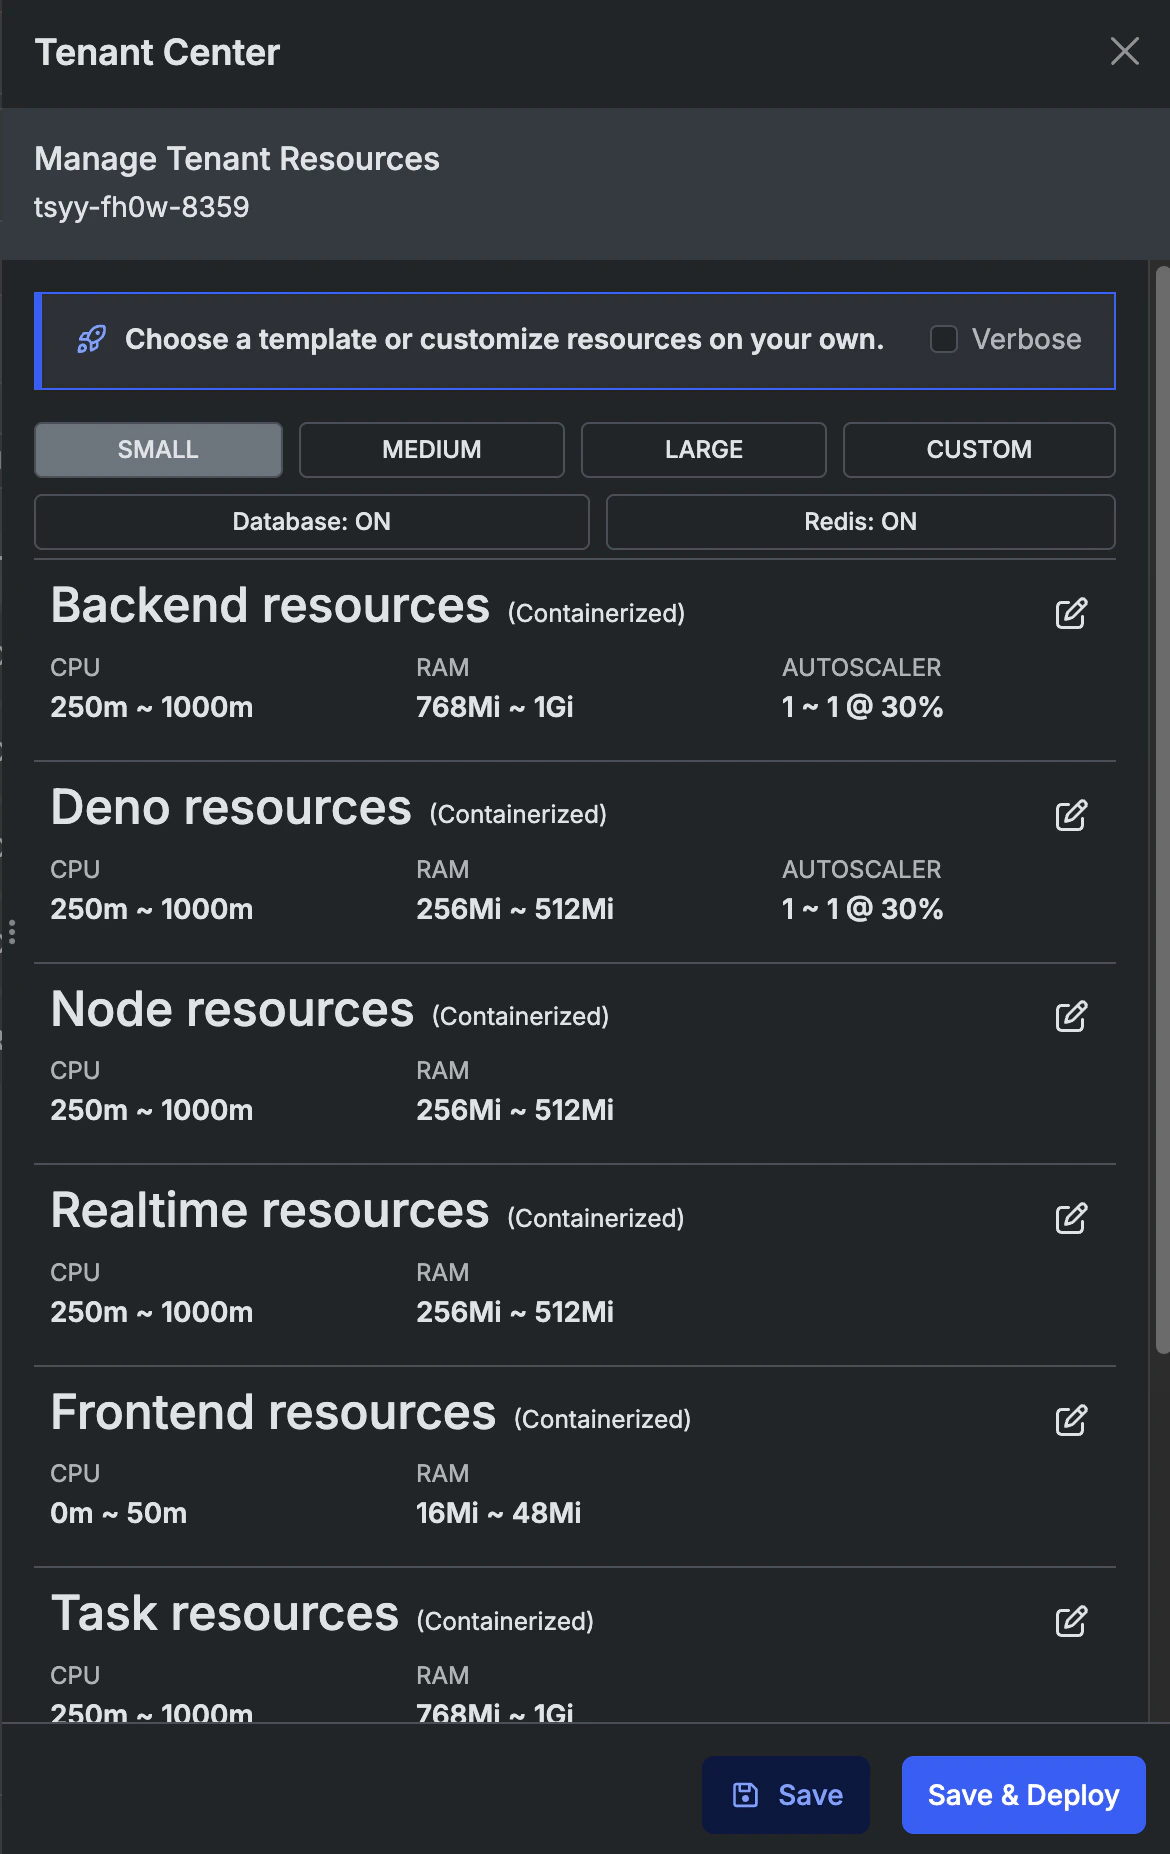This screenshot has width=1170, height=1854.
Task: Toggle the Redis: ON button
Action: pos(861,522)
